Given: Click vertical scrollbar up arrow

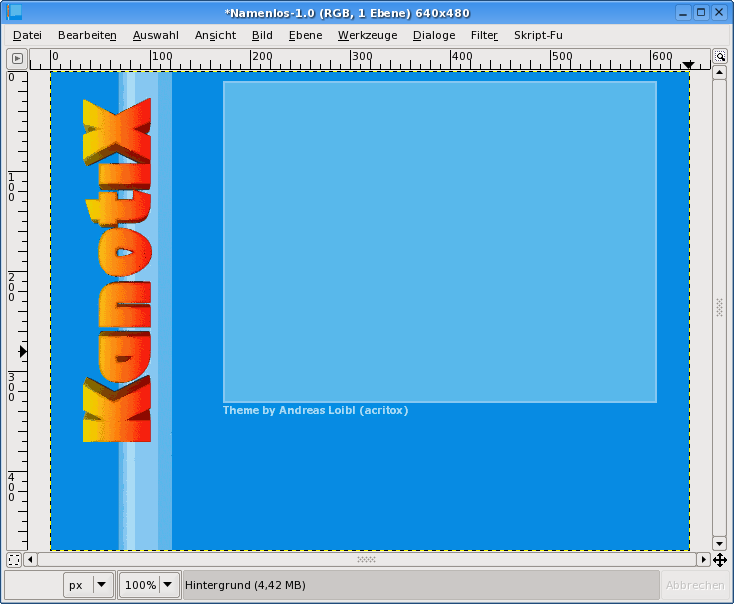Looking at the screenshot, I should click(x=719, y=73).
